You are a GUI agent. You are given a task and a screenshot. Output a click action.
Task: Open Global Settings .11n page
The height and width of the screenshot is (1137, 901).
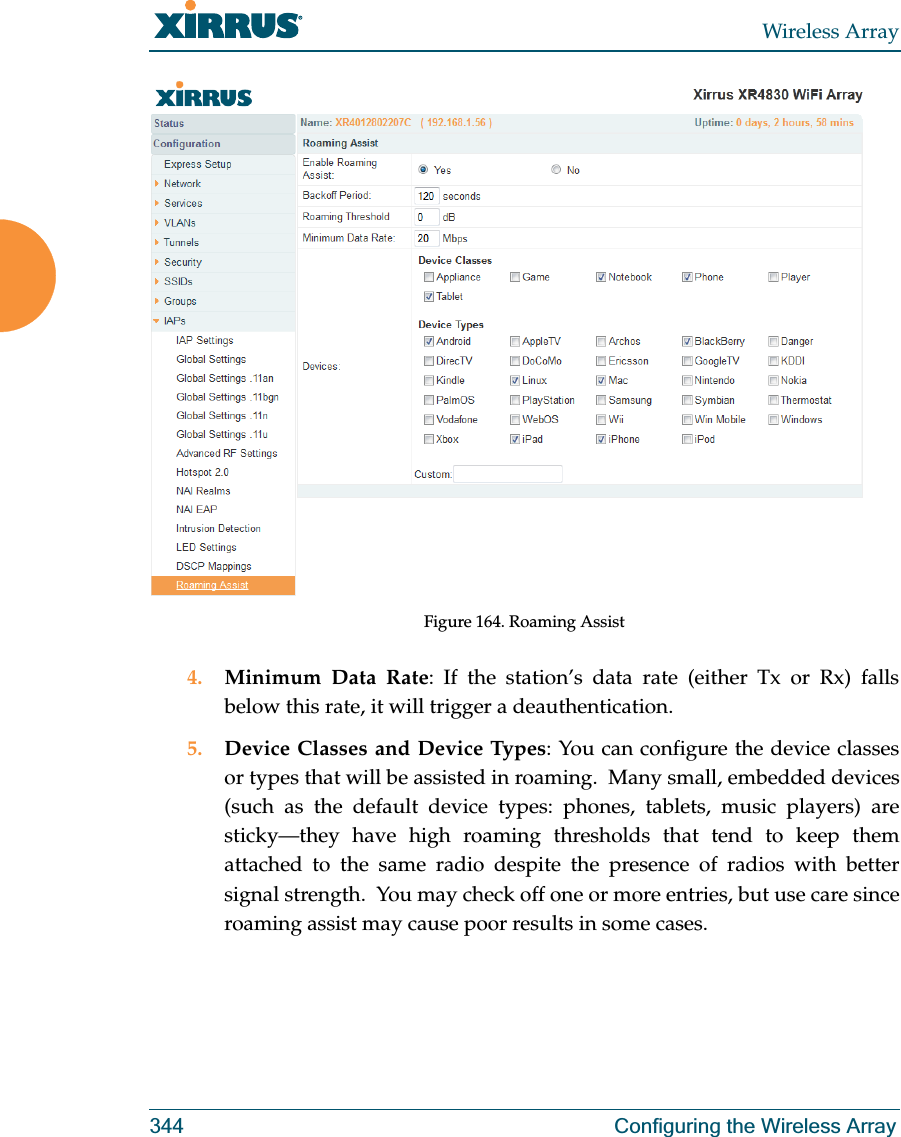click(222, 415)
